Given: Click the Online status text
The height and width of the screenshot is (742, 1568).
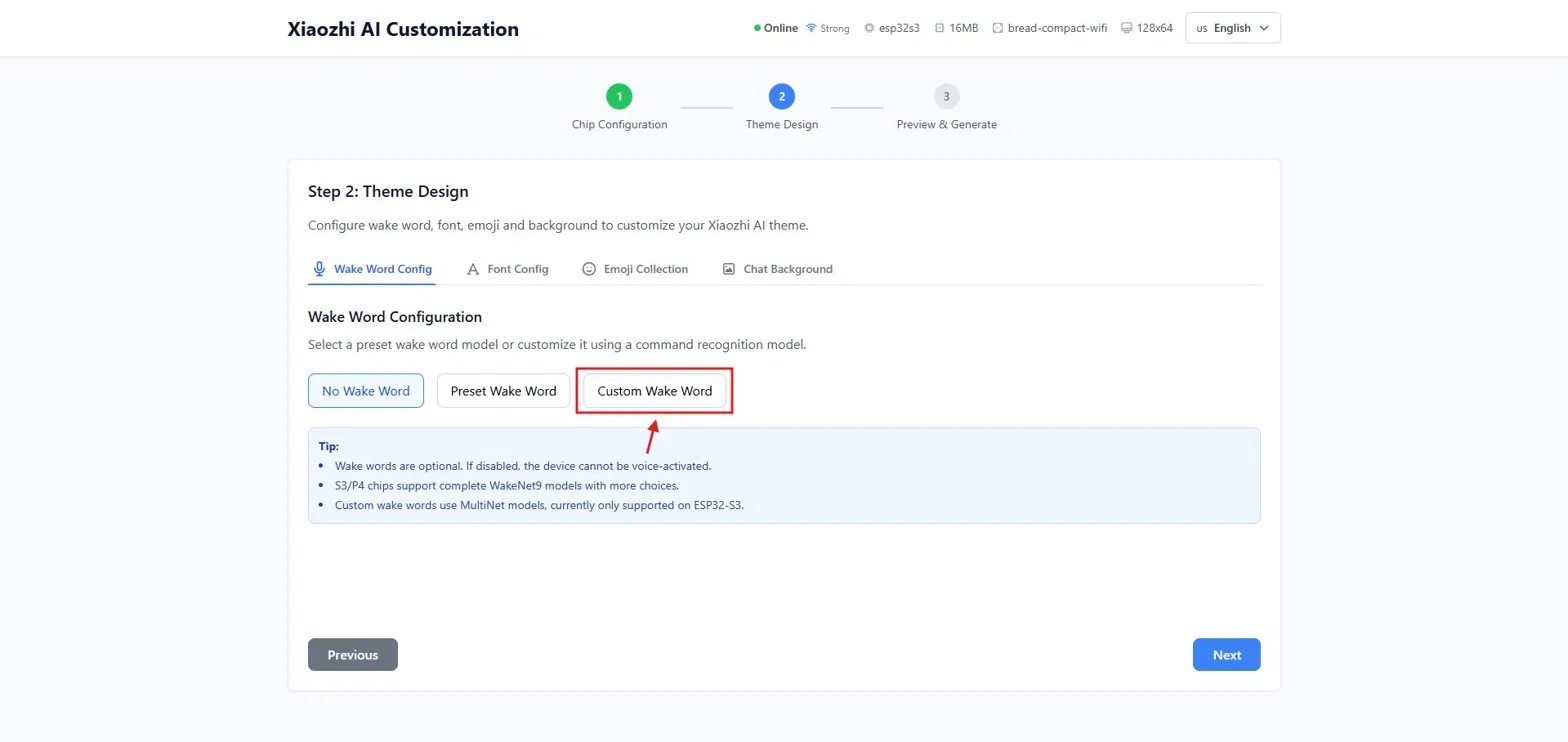Looking at the screenshot, I should 781,28.
